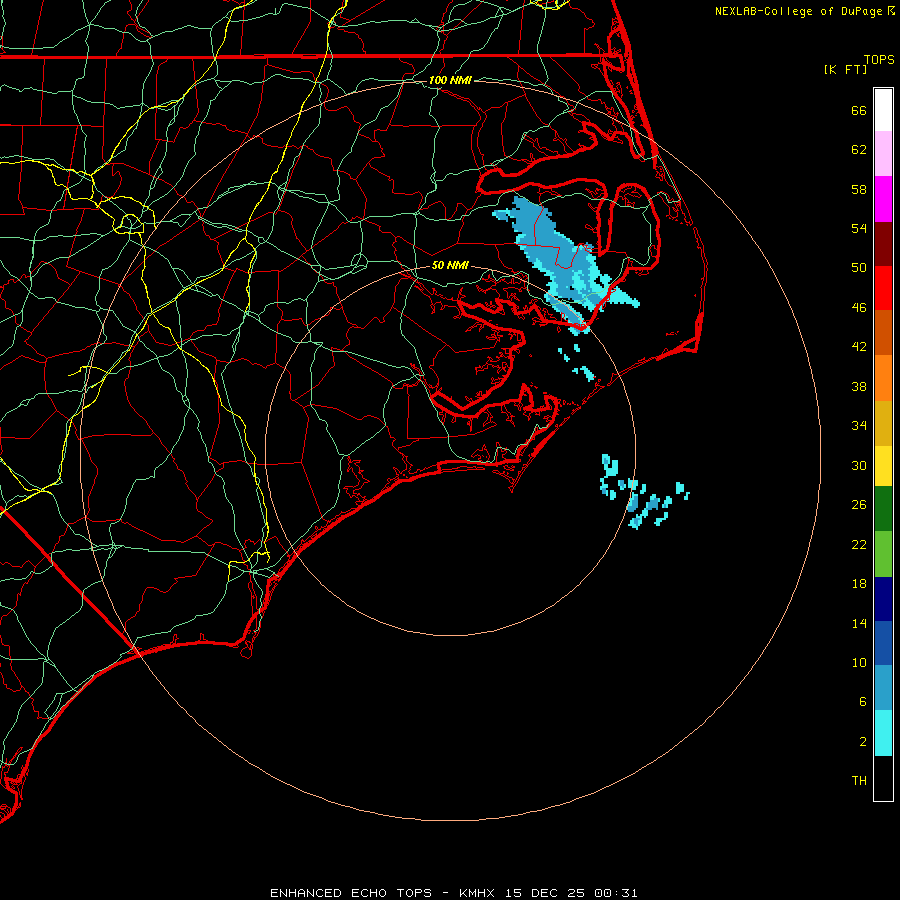Click the '100 NMI' range ring label
Viewport: 900px width, 900px height.
pos(450,80)
